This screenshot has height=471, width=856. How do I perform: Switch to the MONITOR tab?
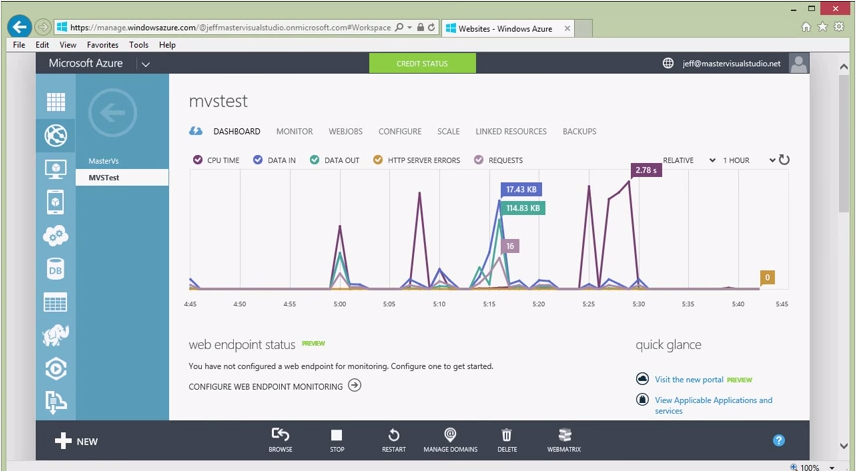point(294,132)
